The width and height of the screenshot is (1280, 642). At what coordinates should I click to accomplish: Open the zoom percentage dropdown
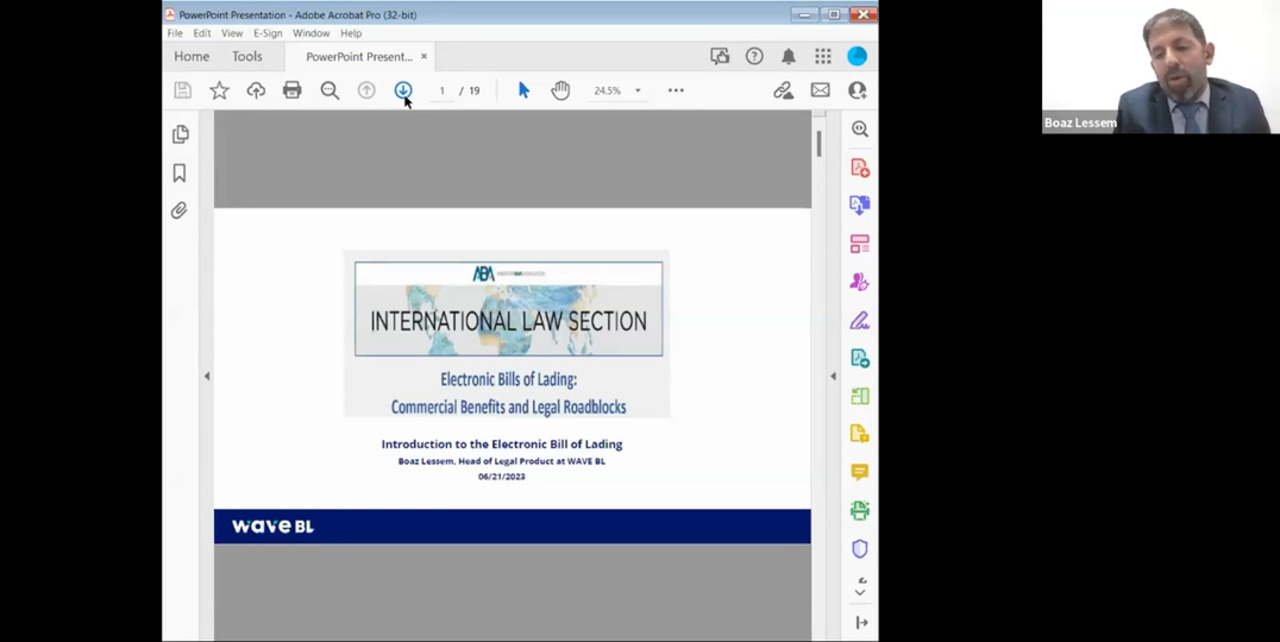(637, 90)
